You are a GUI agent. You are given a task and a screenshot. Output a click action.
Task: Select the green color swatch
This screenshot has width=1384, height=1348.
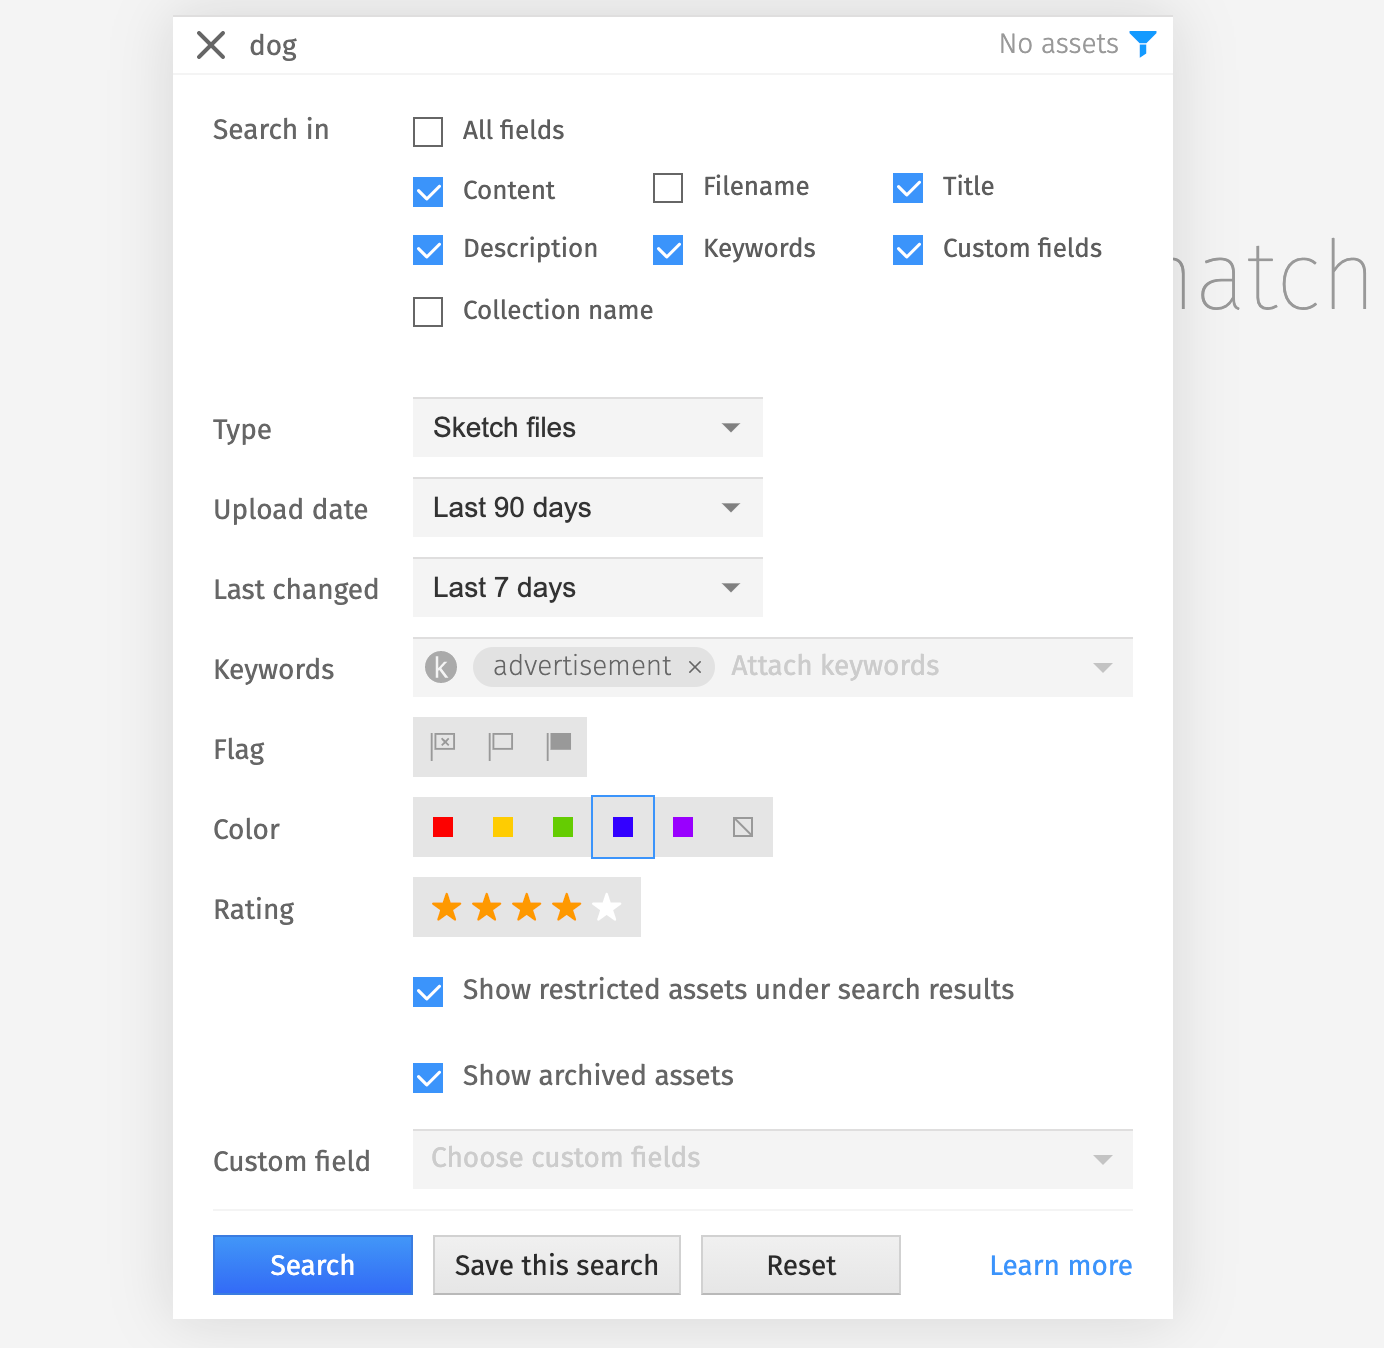pyautogui.click(x=563, y=827)
